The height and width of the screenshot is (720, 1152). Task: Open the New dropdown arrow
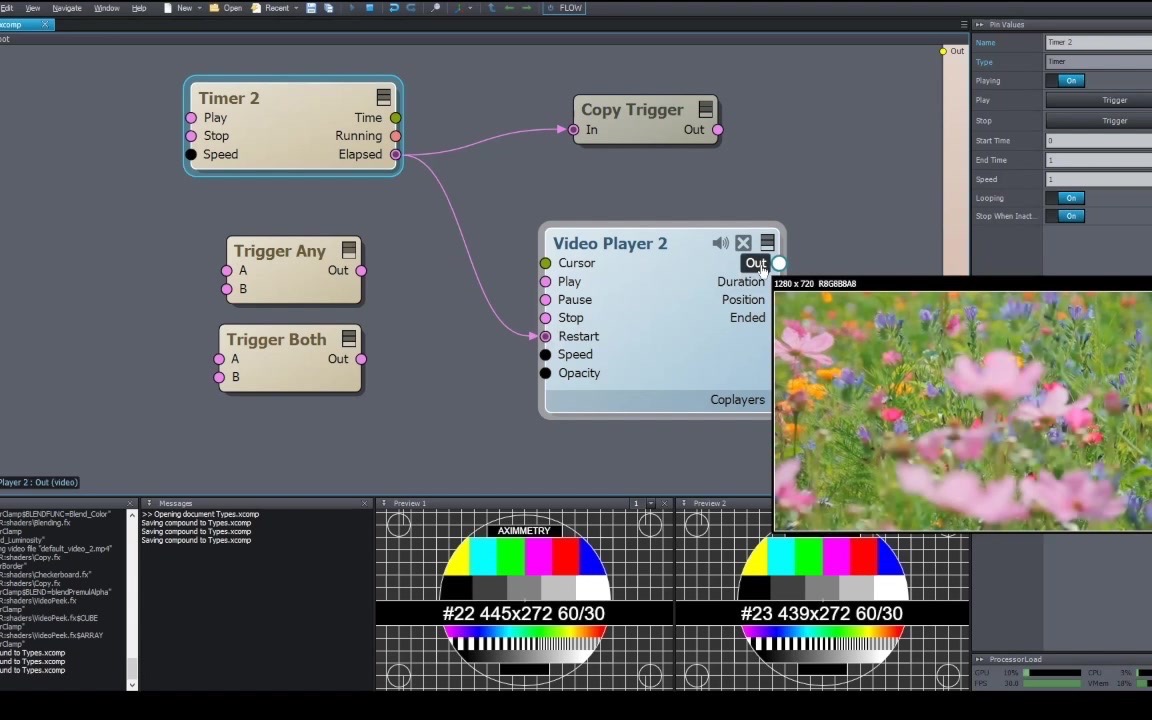(x=200, y=8)
